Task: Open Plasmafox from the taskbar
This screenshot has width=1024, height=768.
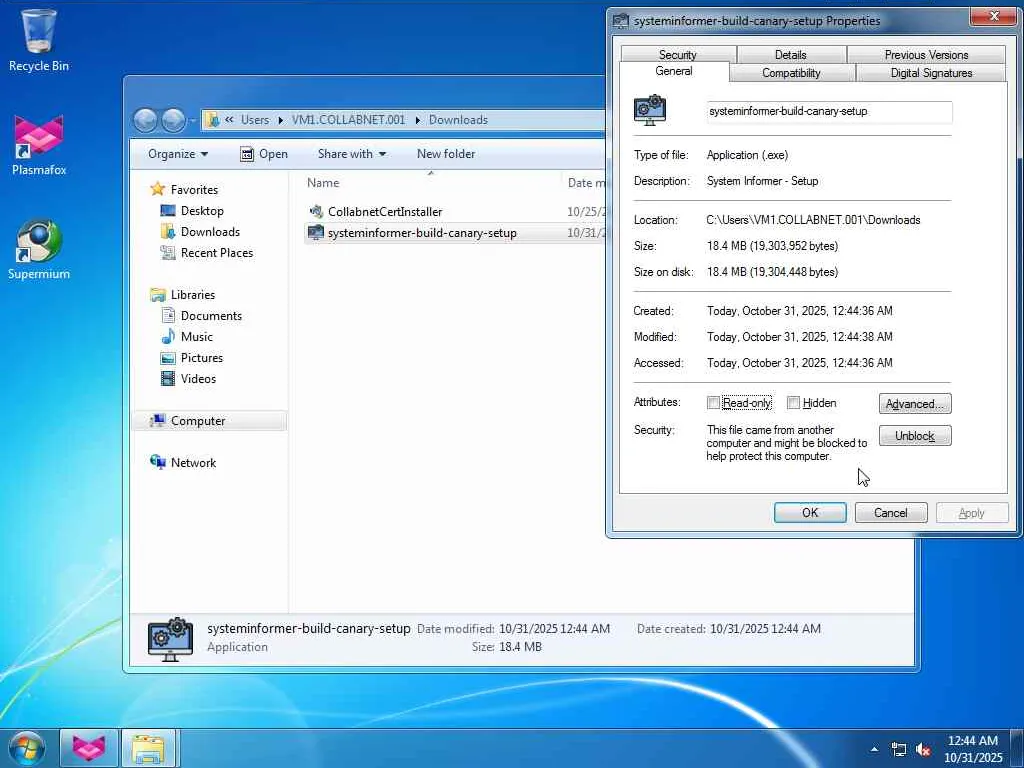Action: pyautogui.click(x=89, y=748)
